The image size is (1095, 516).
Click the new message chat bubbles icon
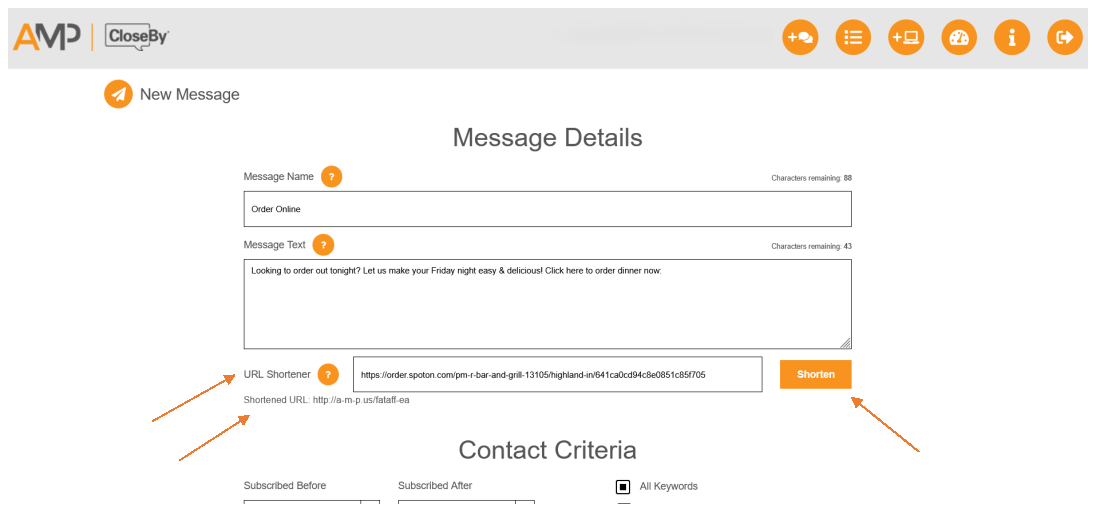pos(800,38)
